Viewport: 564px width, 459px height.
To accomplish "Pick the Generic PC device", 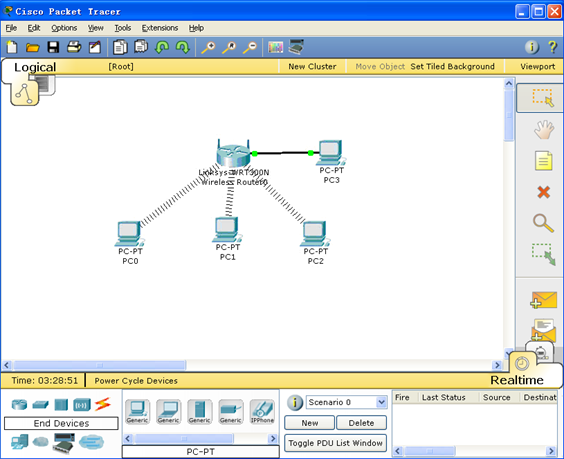I will click(x=137, y=412).
